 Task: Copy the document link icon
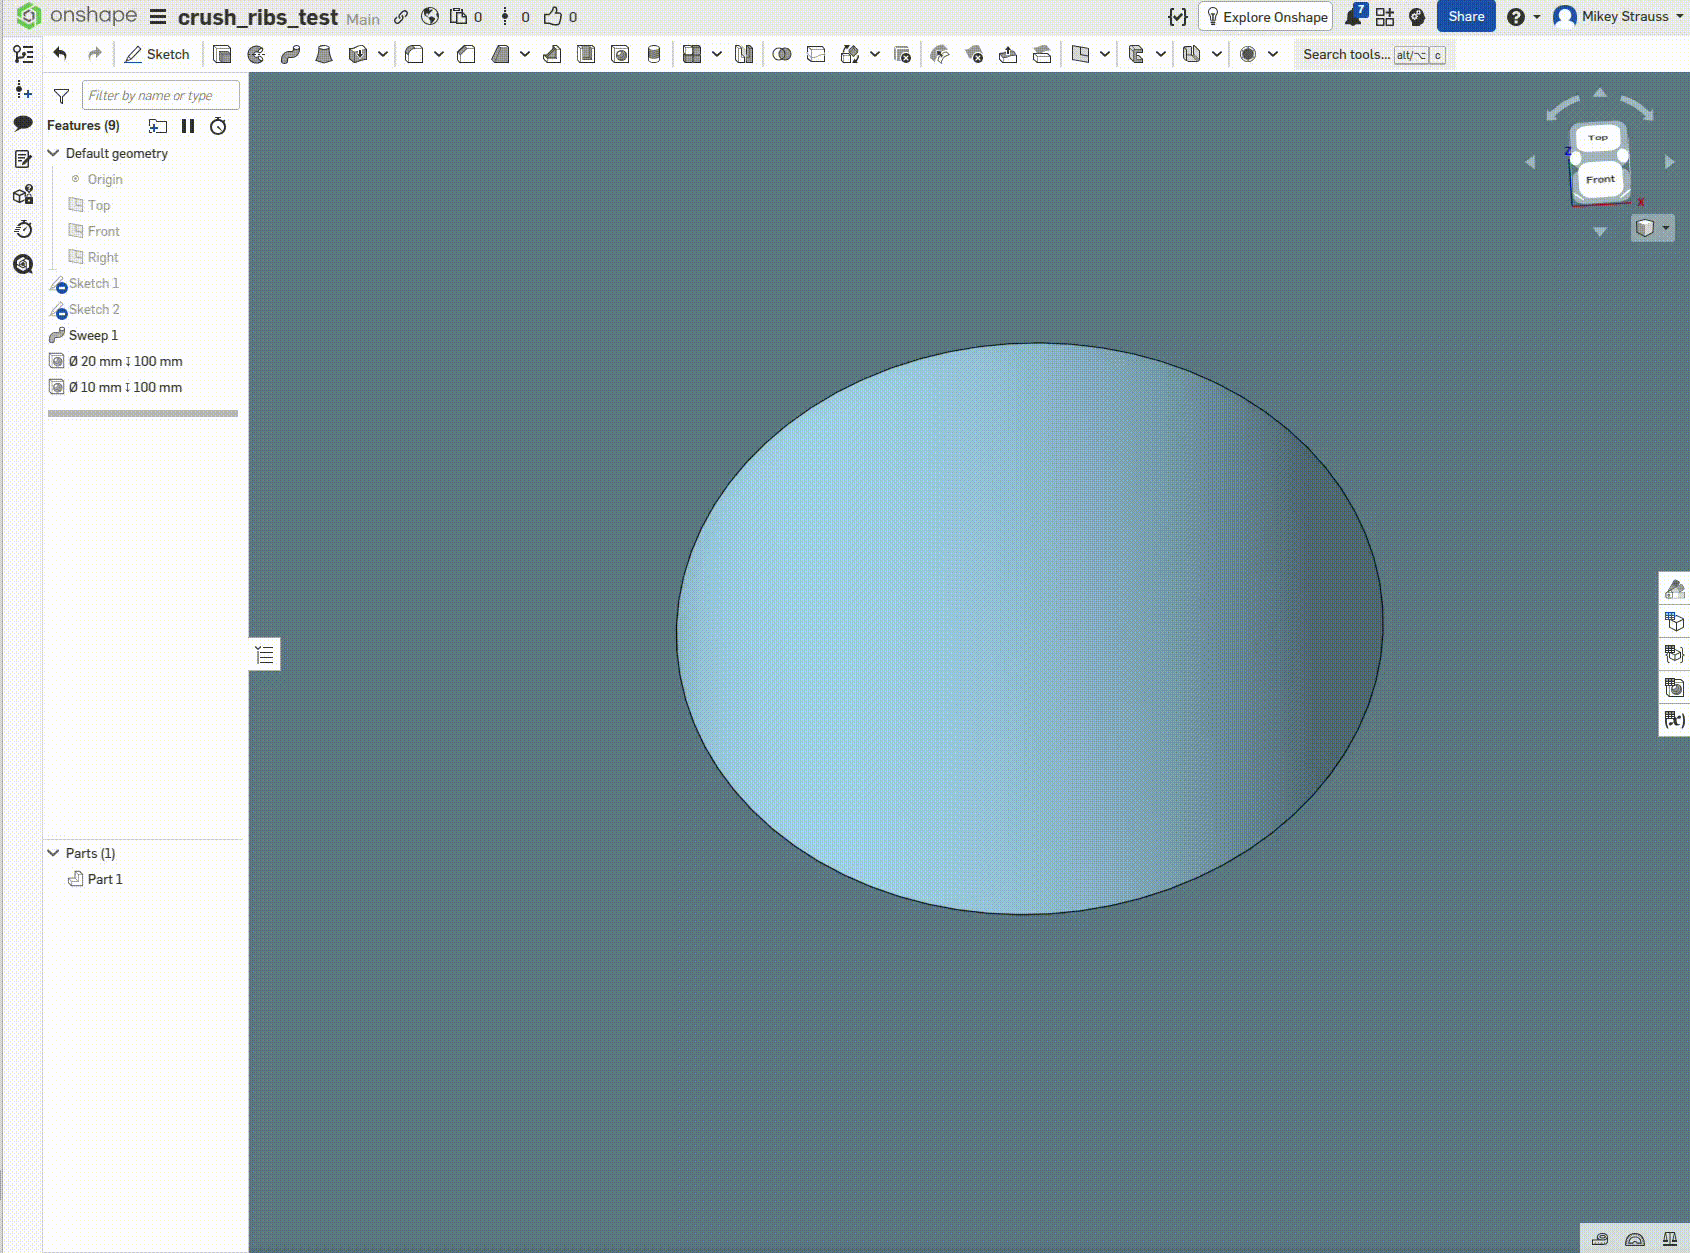401,16
